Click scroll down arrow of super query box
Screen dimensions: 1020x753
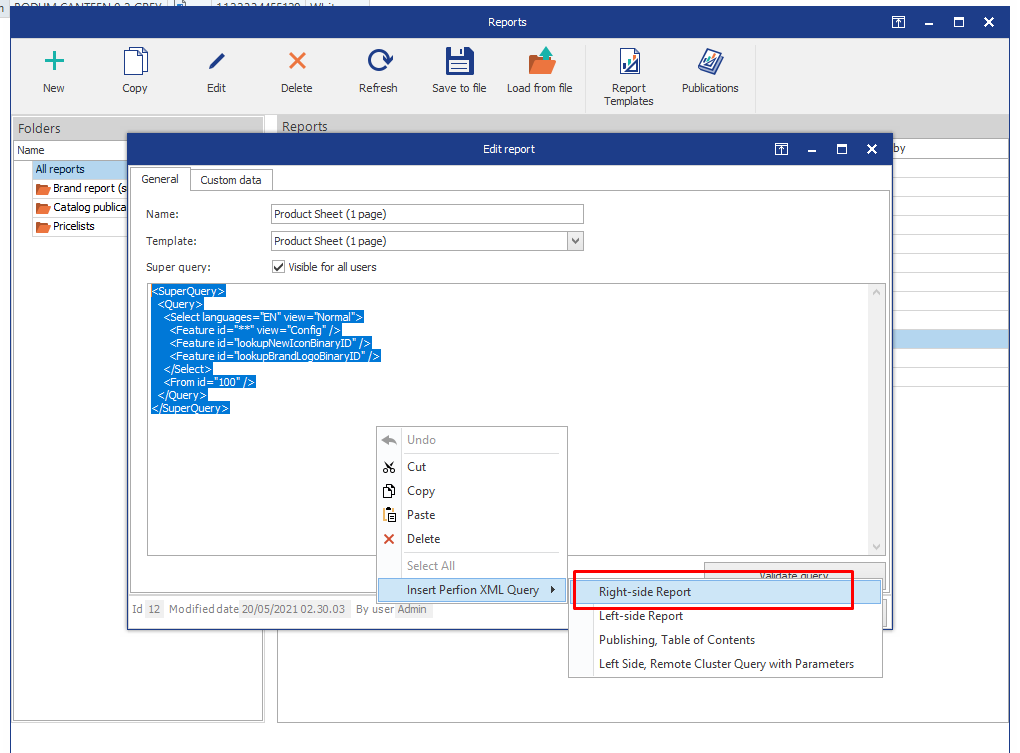coord(876,547)
